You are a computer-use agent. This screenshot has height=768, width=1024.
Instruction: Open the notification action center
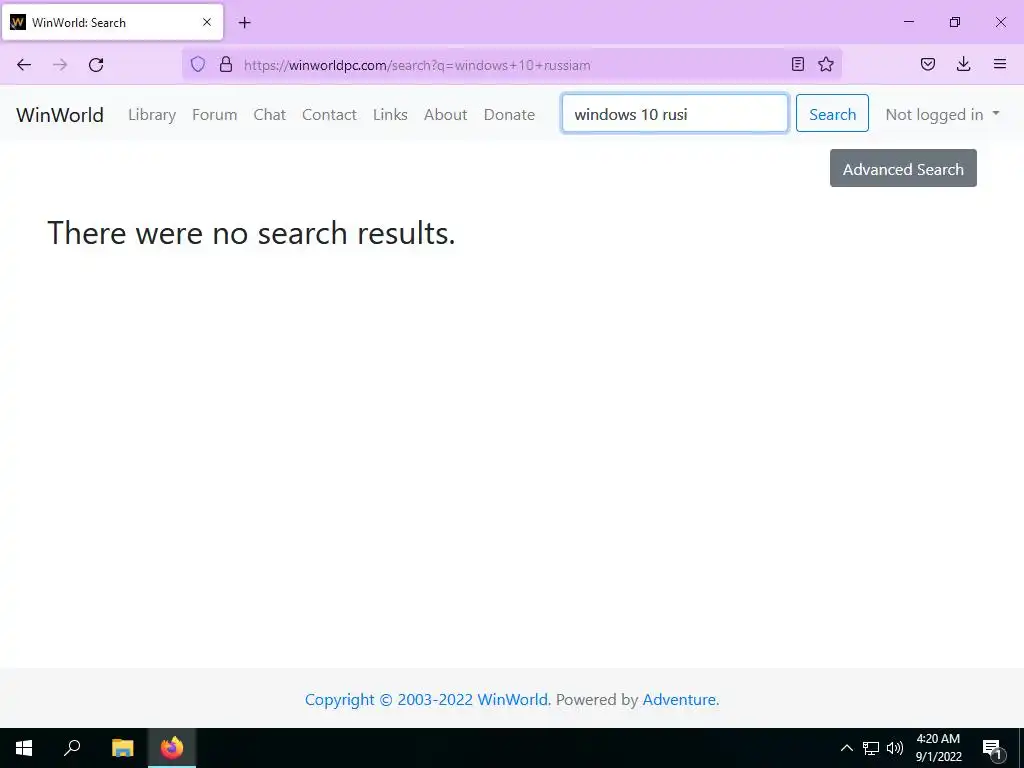pos(993,748)
